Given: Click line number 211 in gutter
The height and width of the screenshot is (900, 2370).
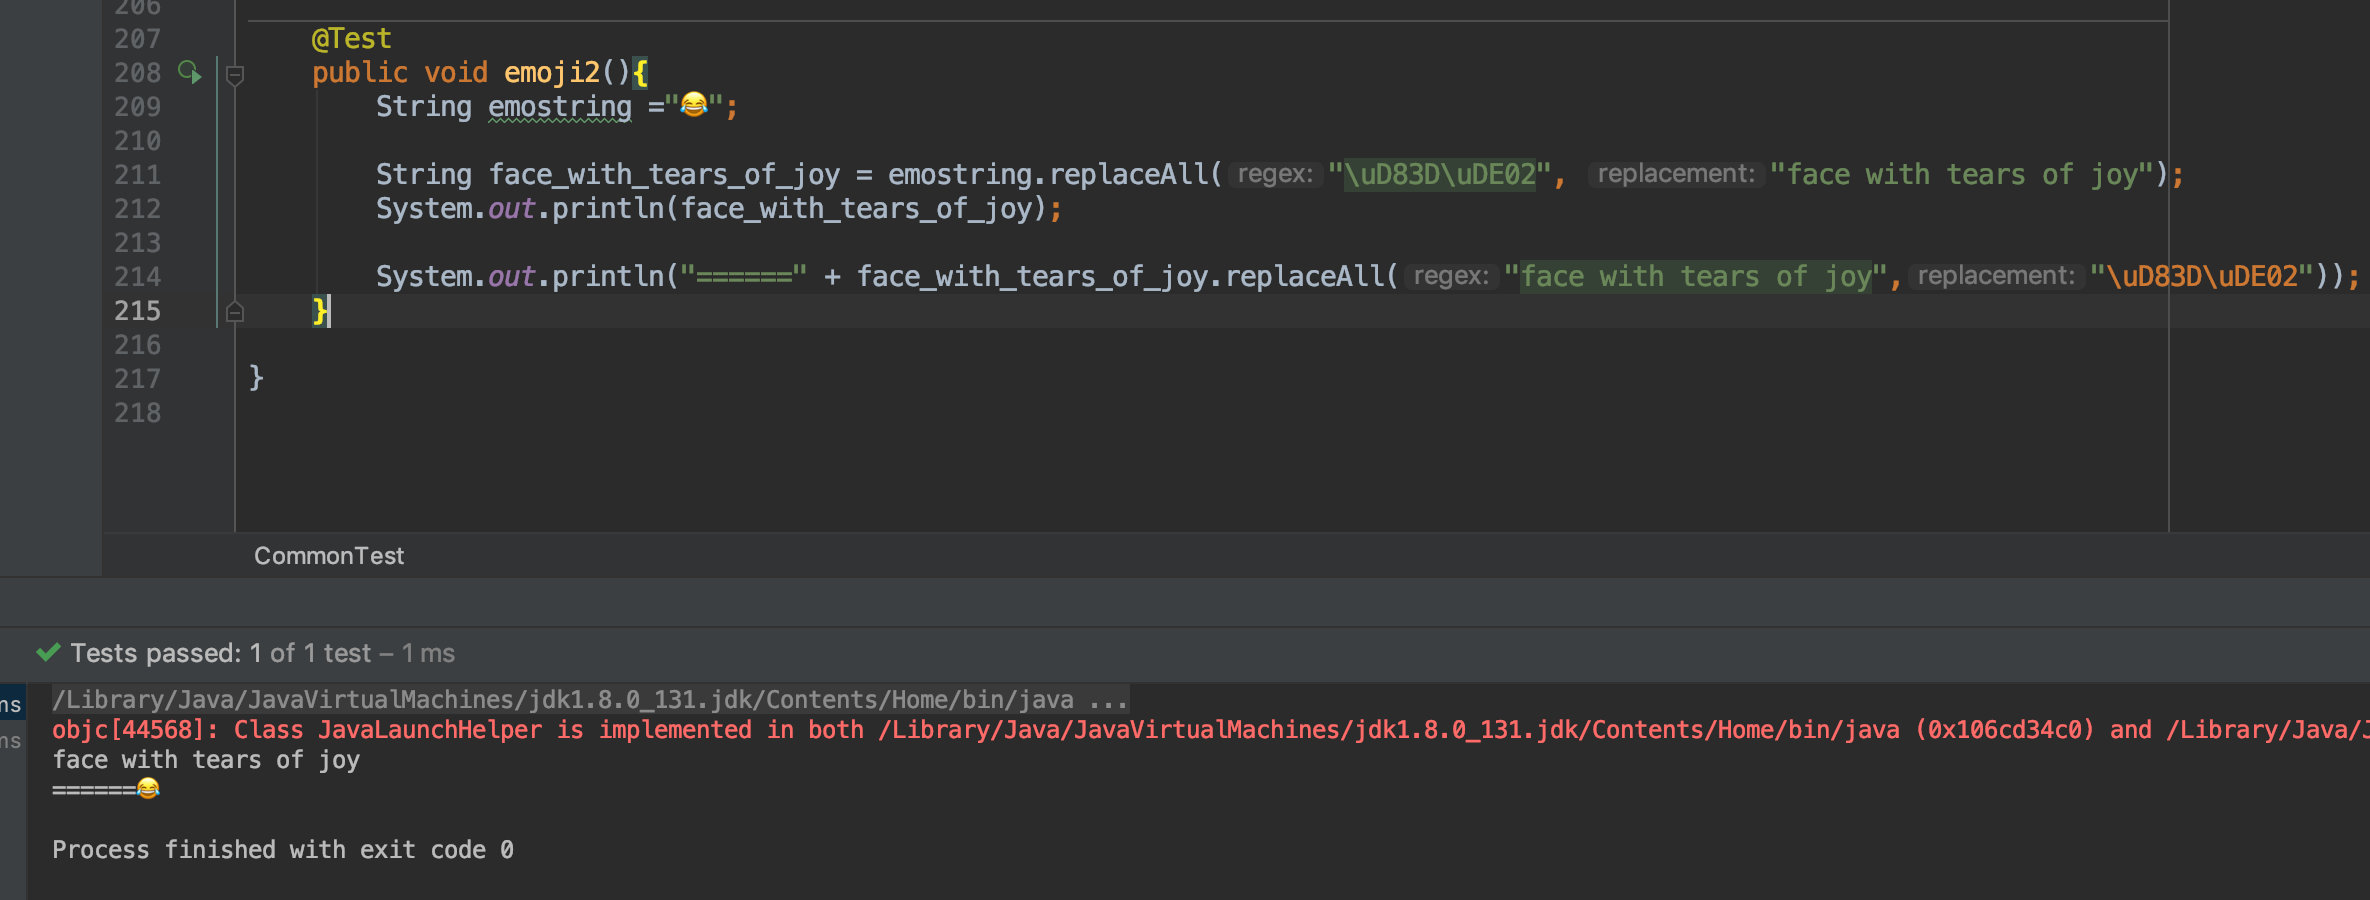Looking at the screenshot, I should coord(137,175).
